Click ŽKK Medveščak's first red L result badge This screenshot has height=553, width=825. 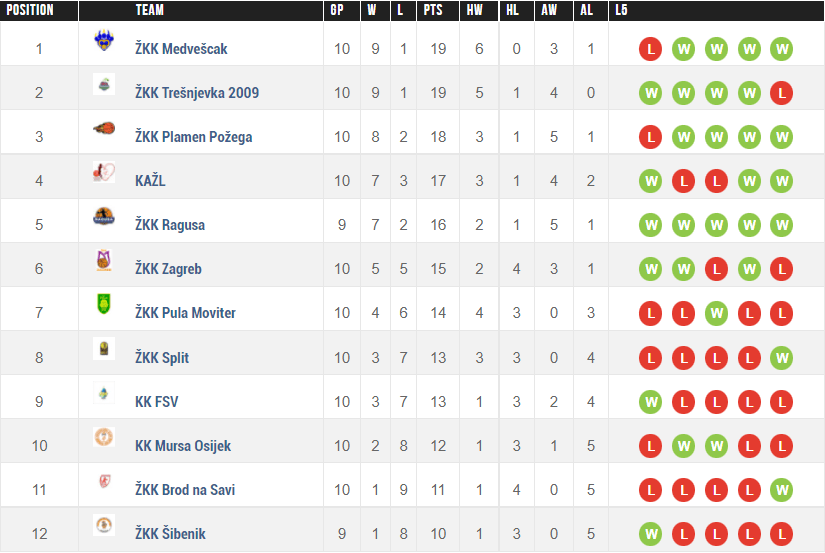[x=651, y=49]
